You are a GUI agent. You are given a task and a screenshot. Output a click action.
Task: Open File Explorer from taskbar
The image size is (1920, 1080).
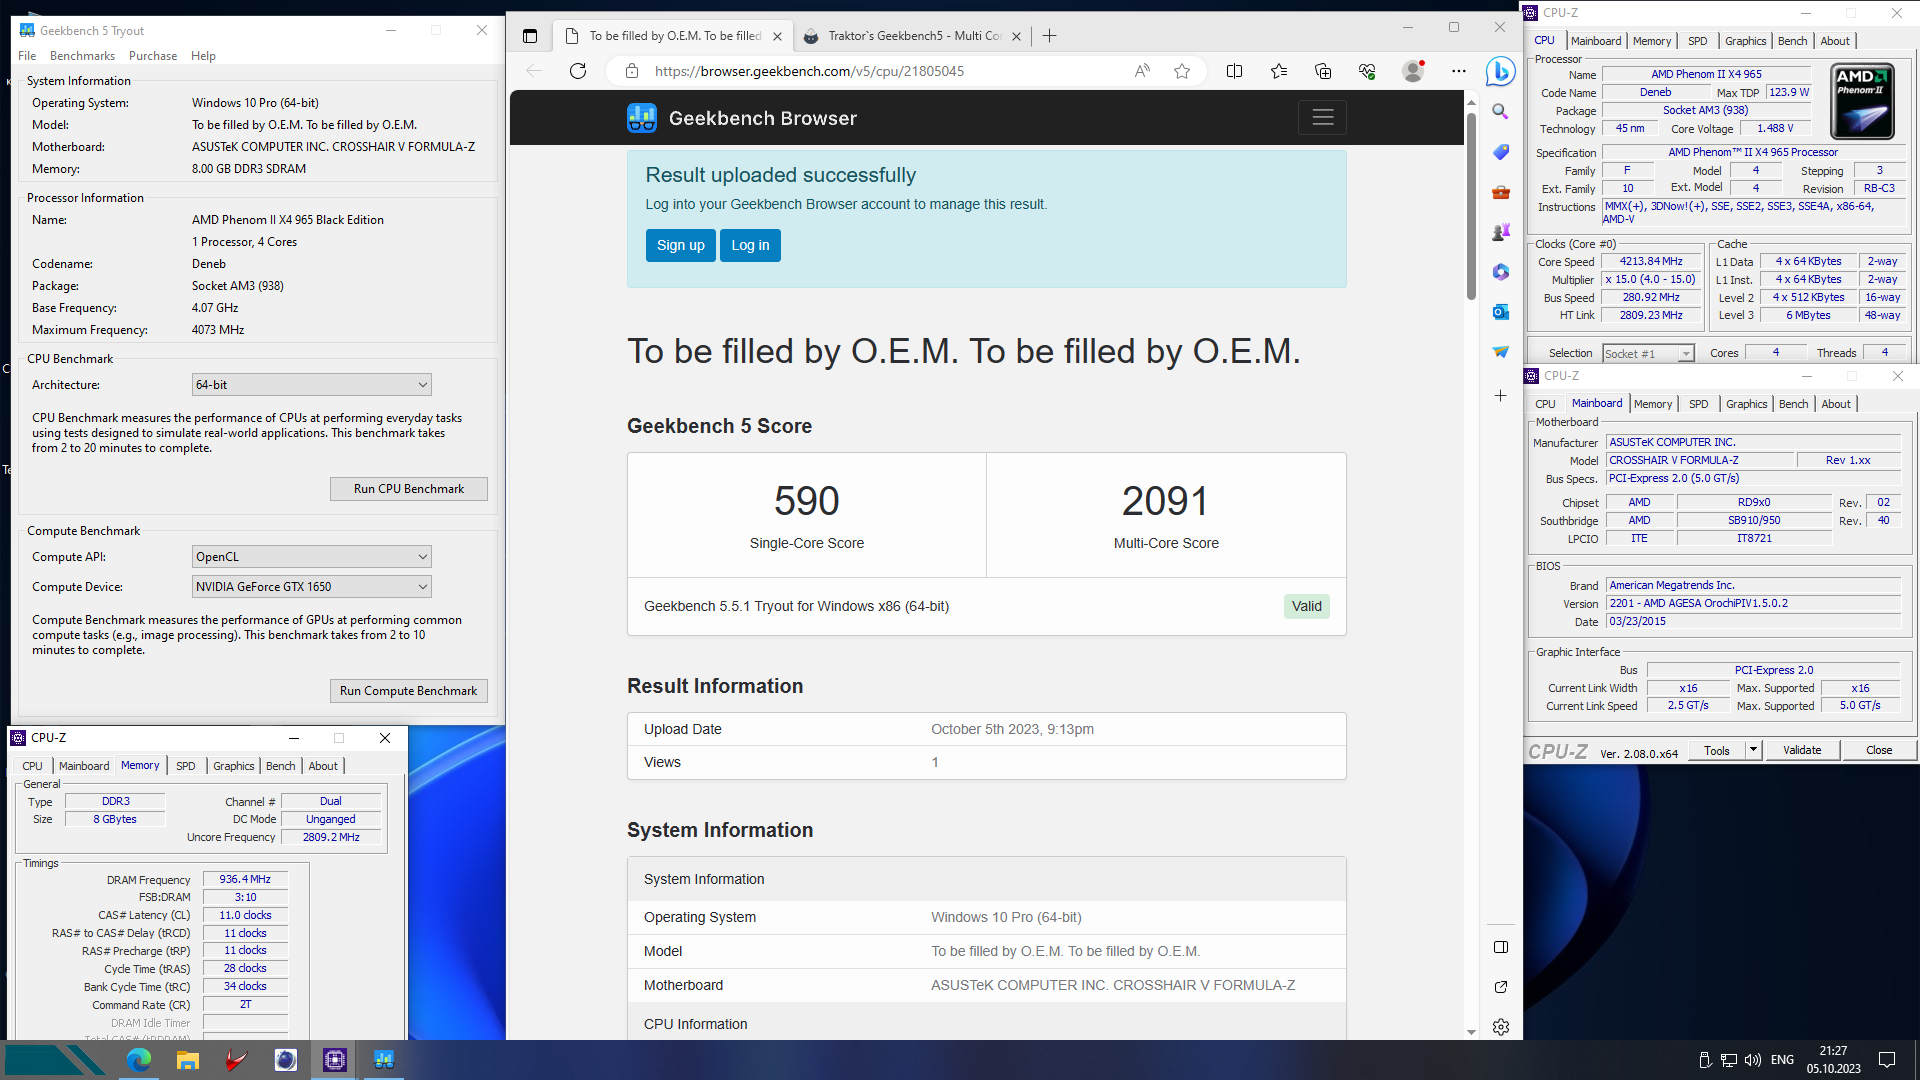coord(188,1060)
